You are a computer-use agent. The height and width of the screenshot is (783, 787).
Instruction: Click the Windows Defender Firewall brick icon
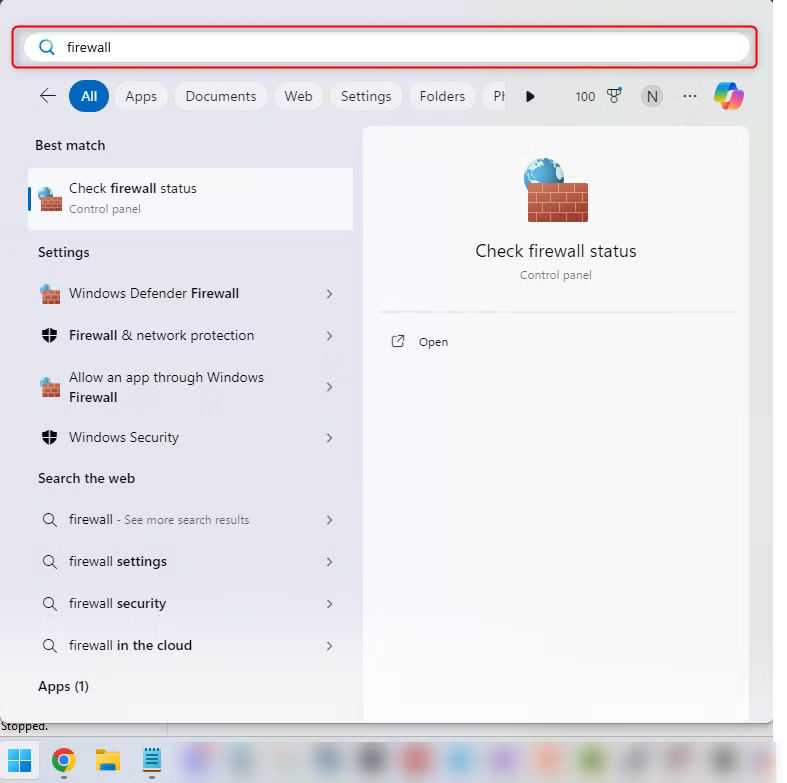50,294
